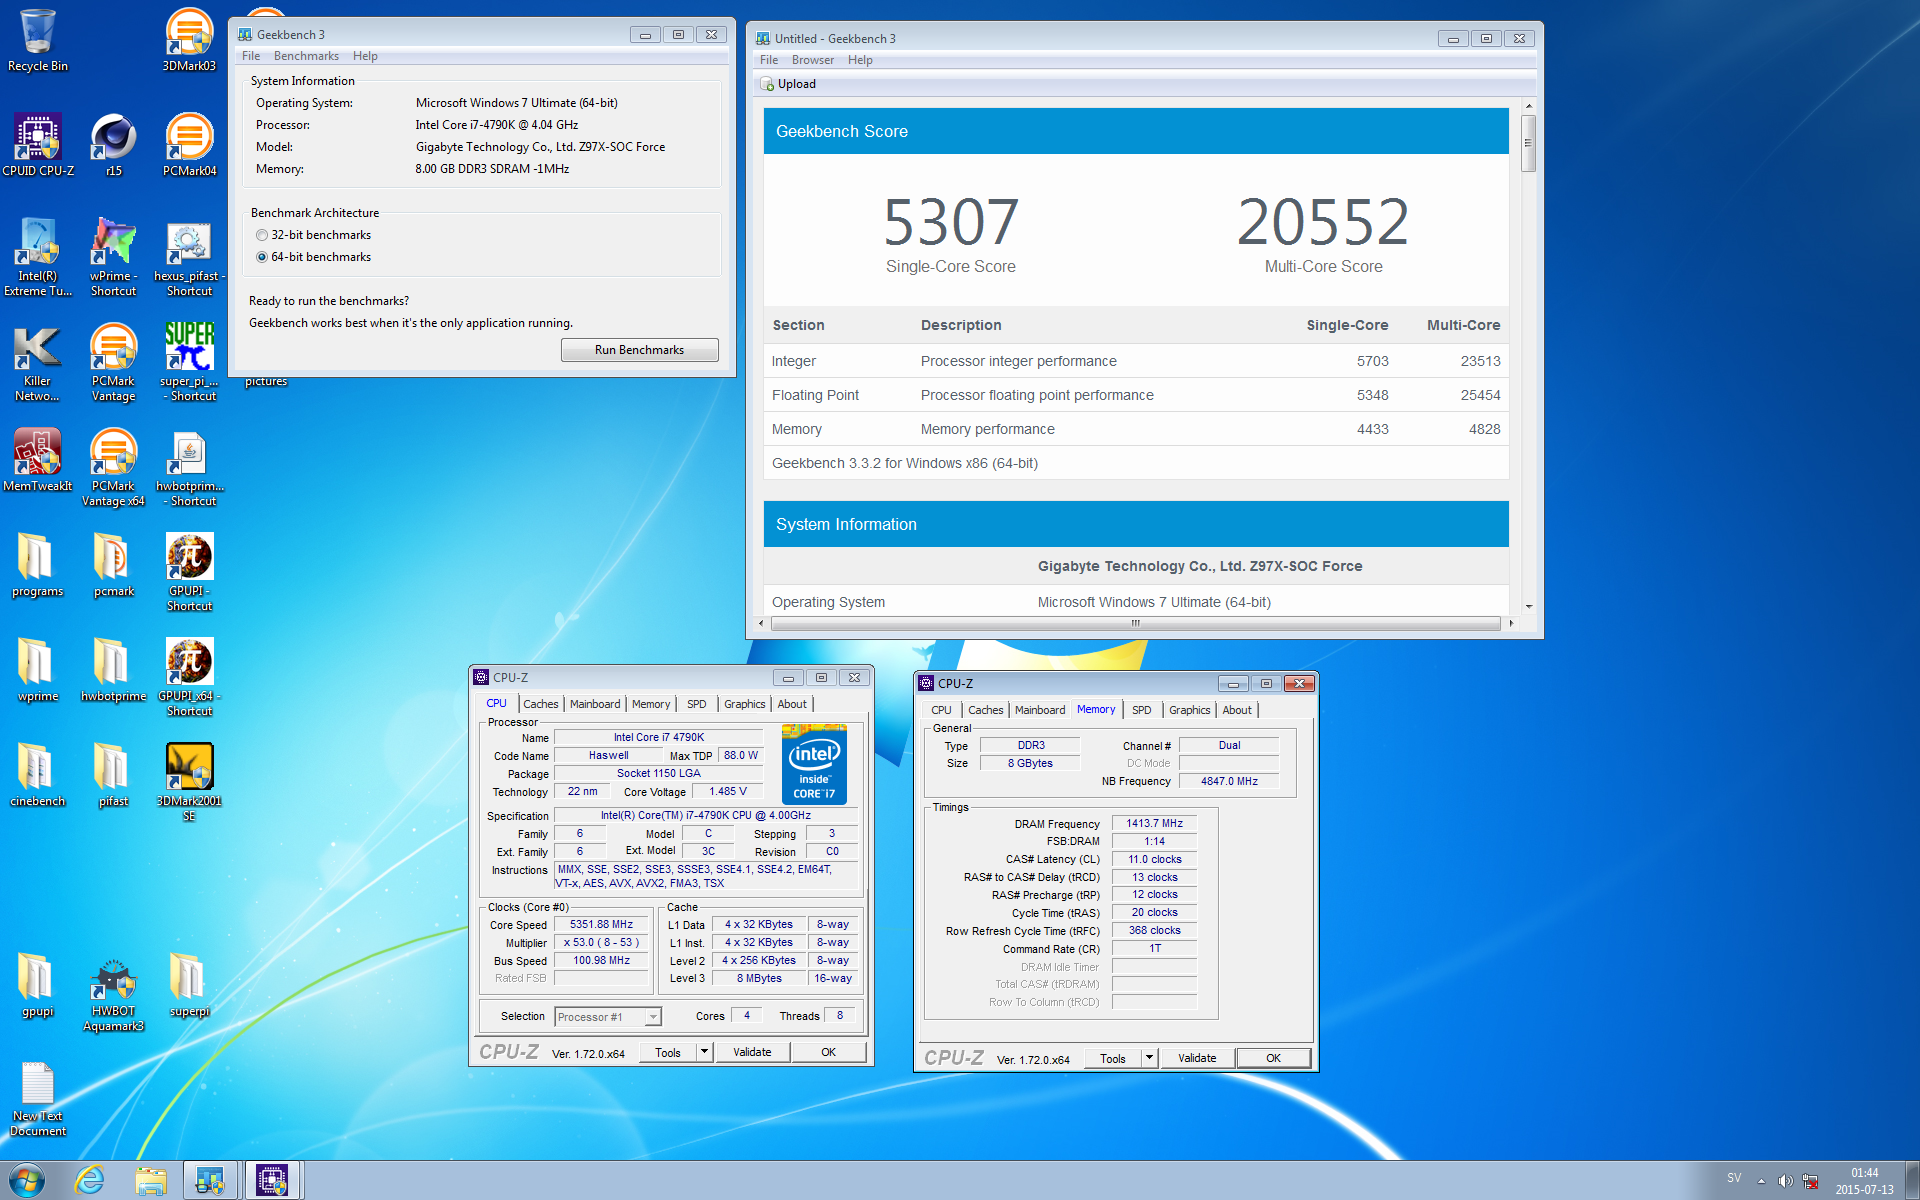This screenshot has width=1920, height=1200.
Task: Open Processor #1 selection dropdown
Action: (x=608, y=1017)
